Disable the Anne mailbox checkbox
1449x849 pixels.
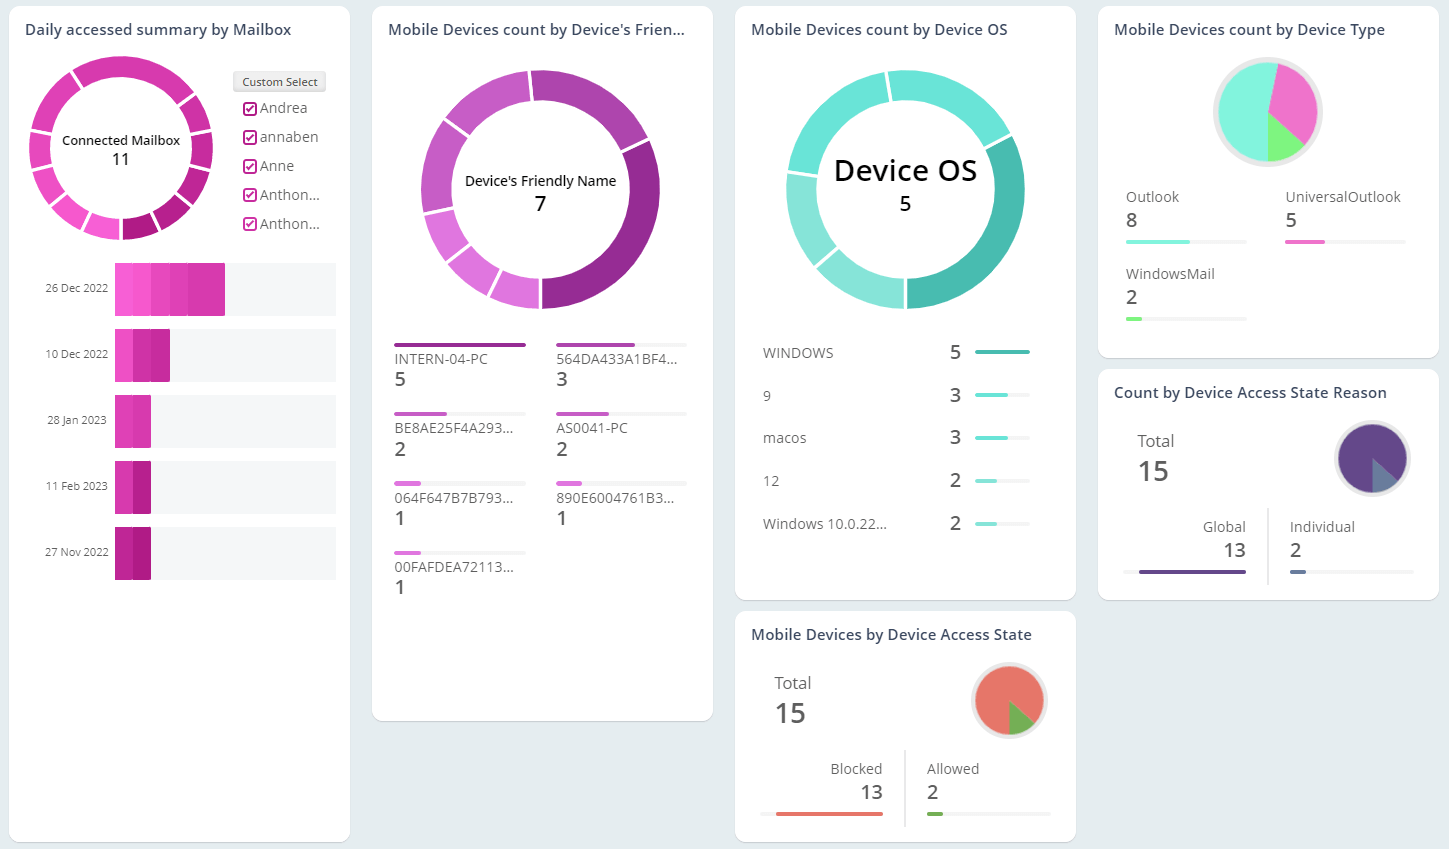pos(249,166)
